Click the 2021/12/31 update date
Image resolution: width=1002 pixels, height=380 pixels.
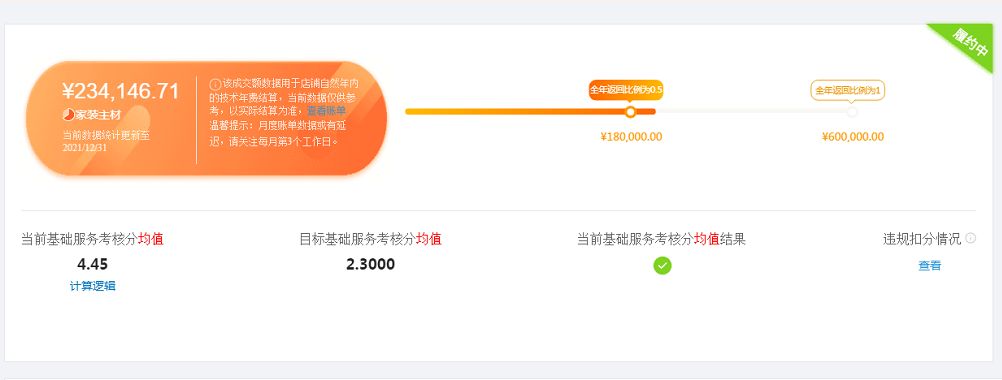(x=87, y=147)
